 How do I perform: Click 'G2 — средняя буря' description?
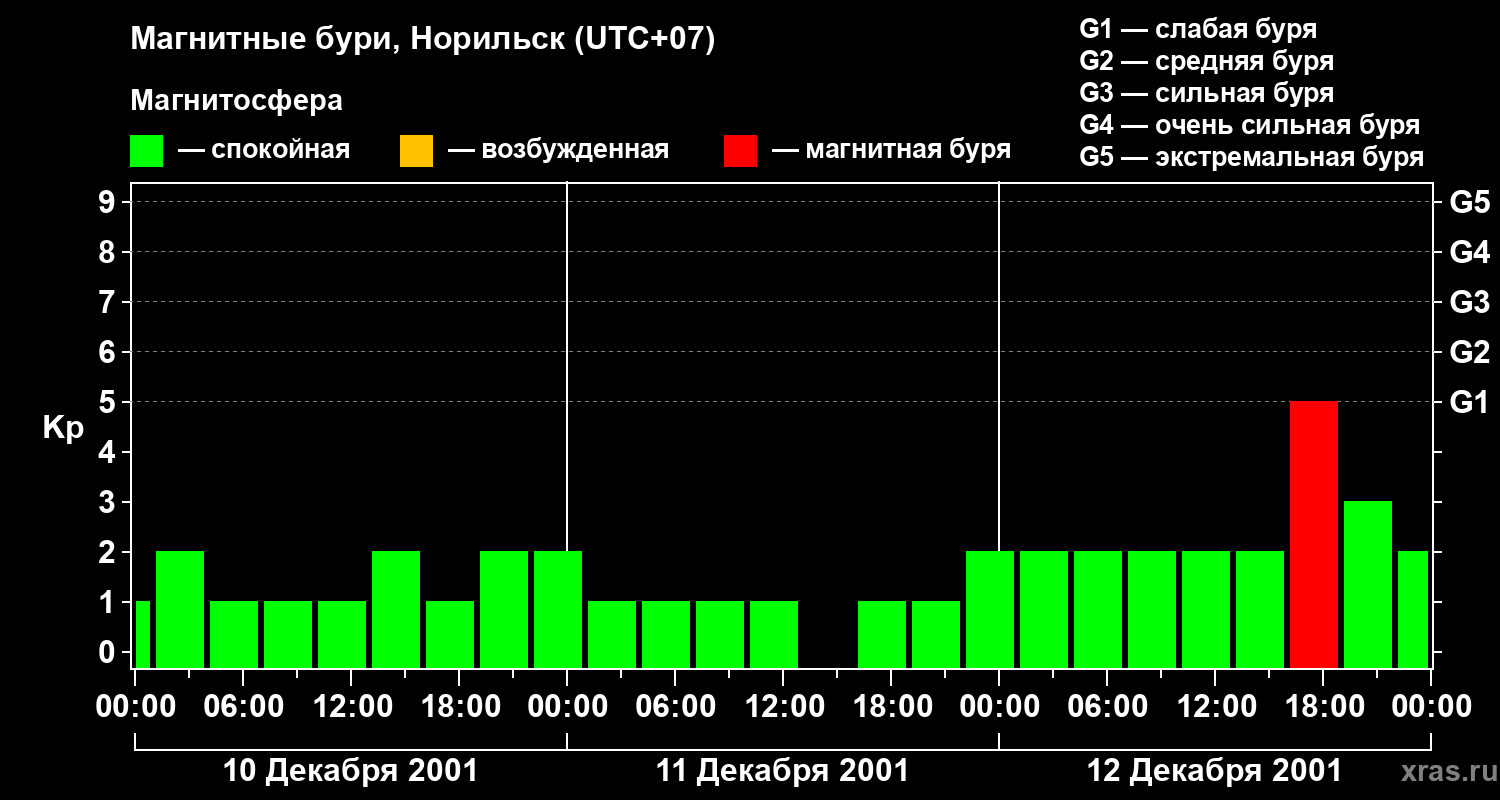coord(1207,61)
